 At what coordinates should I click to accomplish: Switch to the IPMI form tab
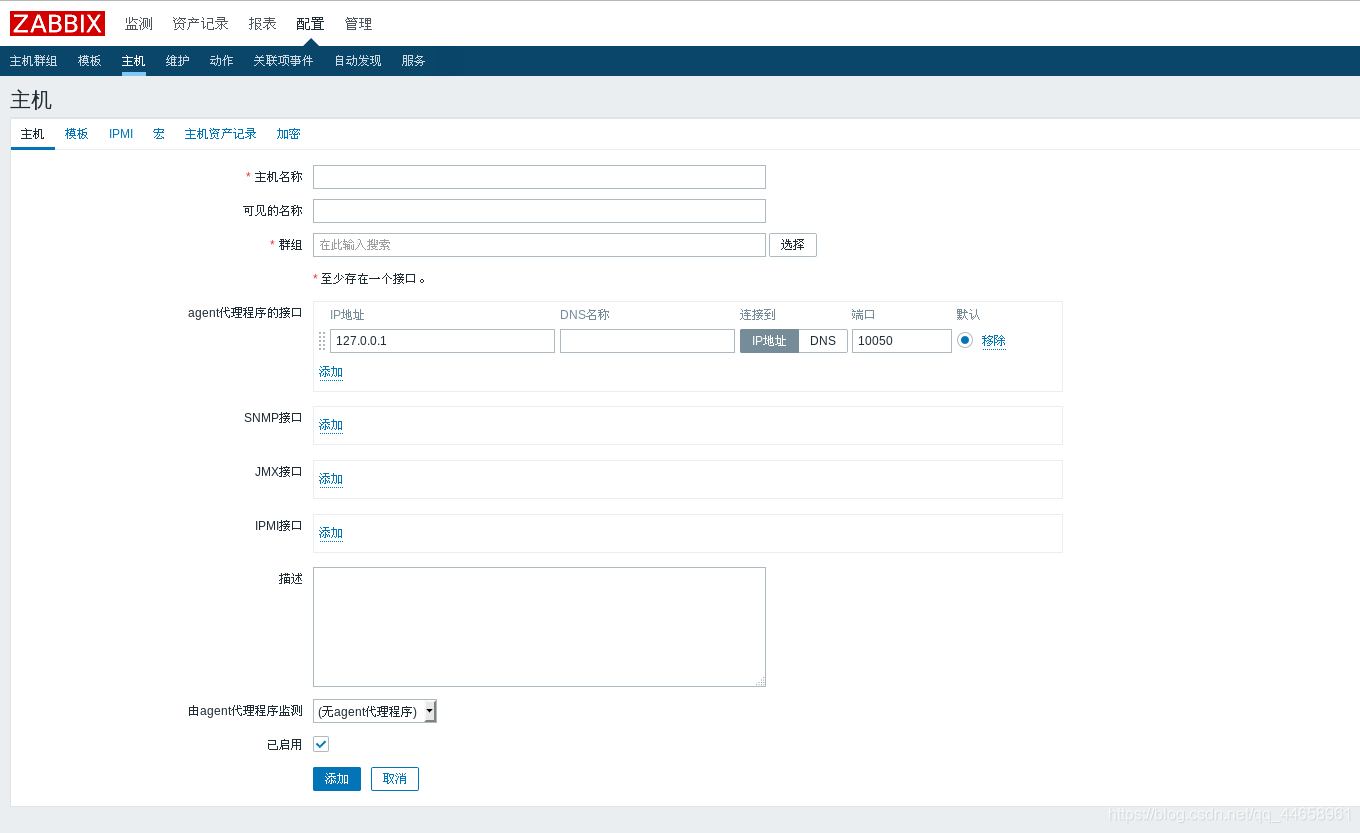[x=121, y=134]
